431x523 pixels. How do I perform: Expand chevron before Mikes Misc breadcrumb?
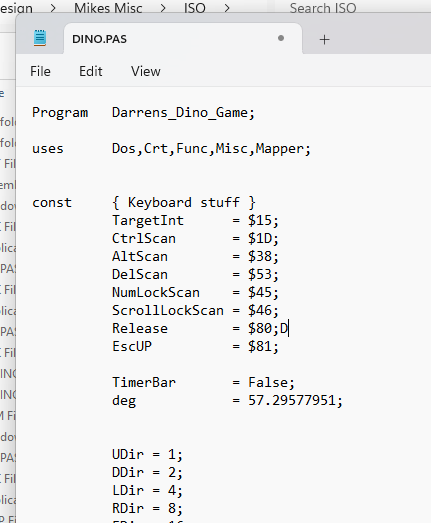53,8
